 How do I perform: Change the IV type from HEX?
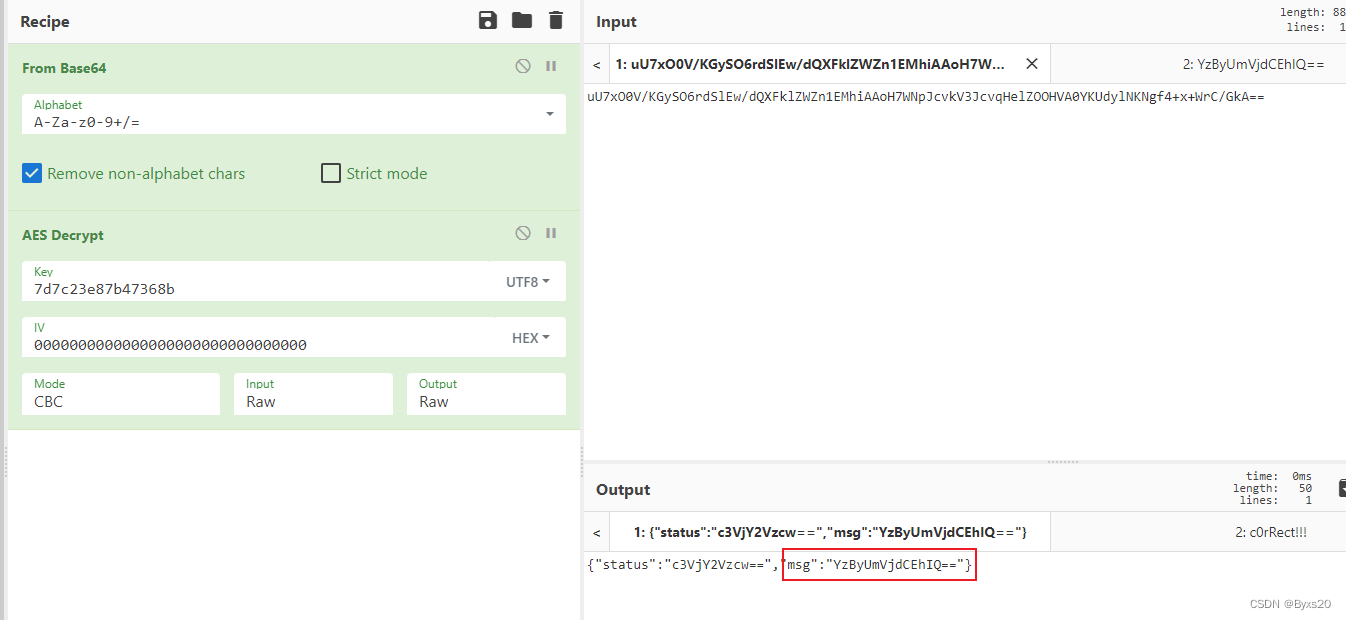pyautogui.click(x=529, y=337)
